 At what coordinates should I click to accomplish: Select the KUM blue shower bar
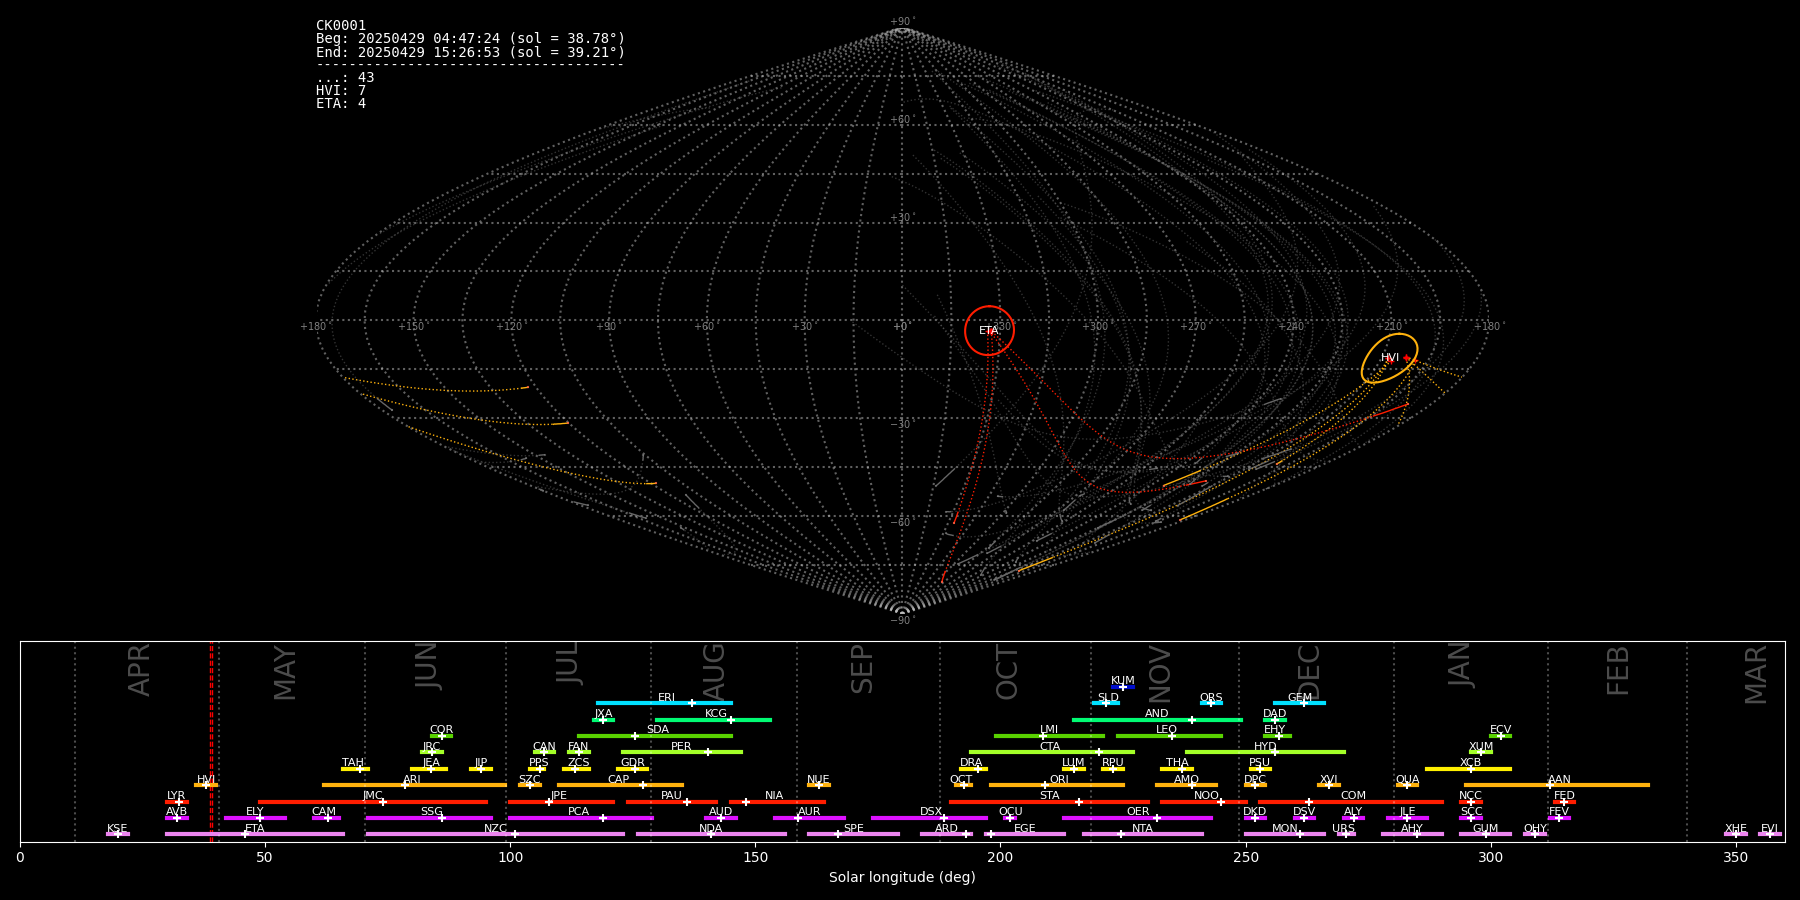point(1123,687)
